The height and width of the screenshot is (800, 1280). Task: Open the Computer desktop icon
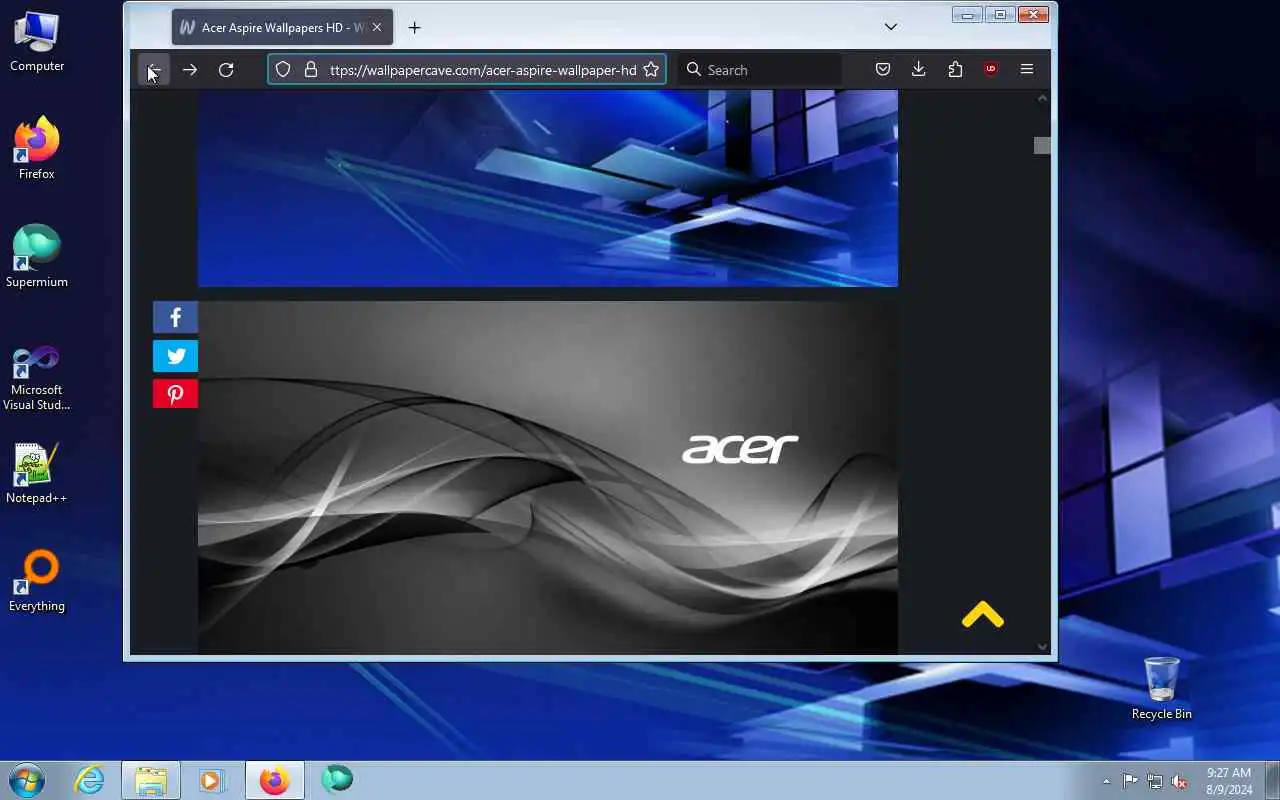click(x=37, y=41)
